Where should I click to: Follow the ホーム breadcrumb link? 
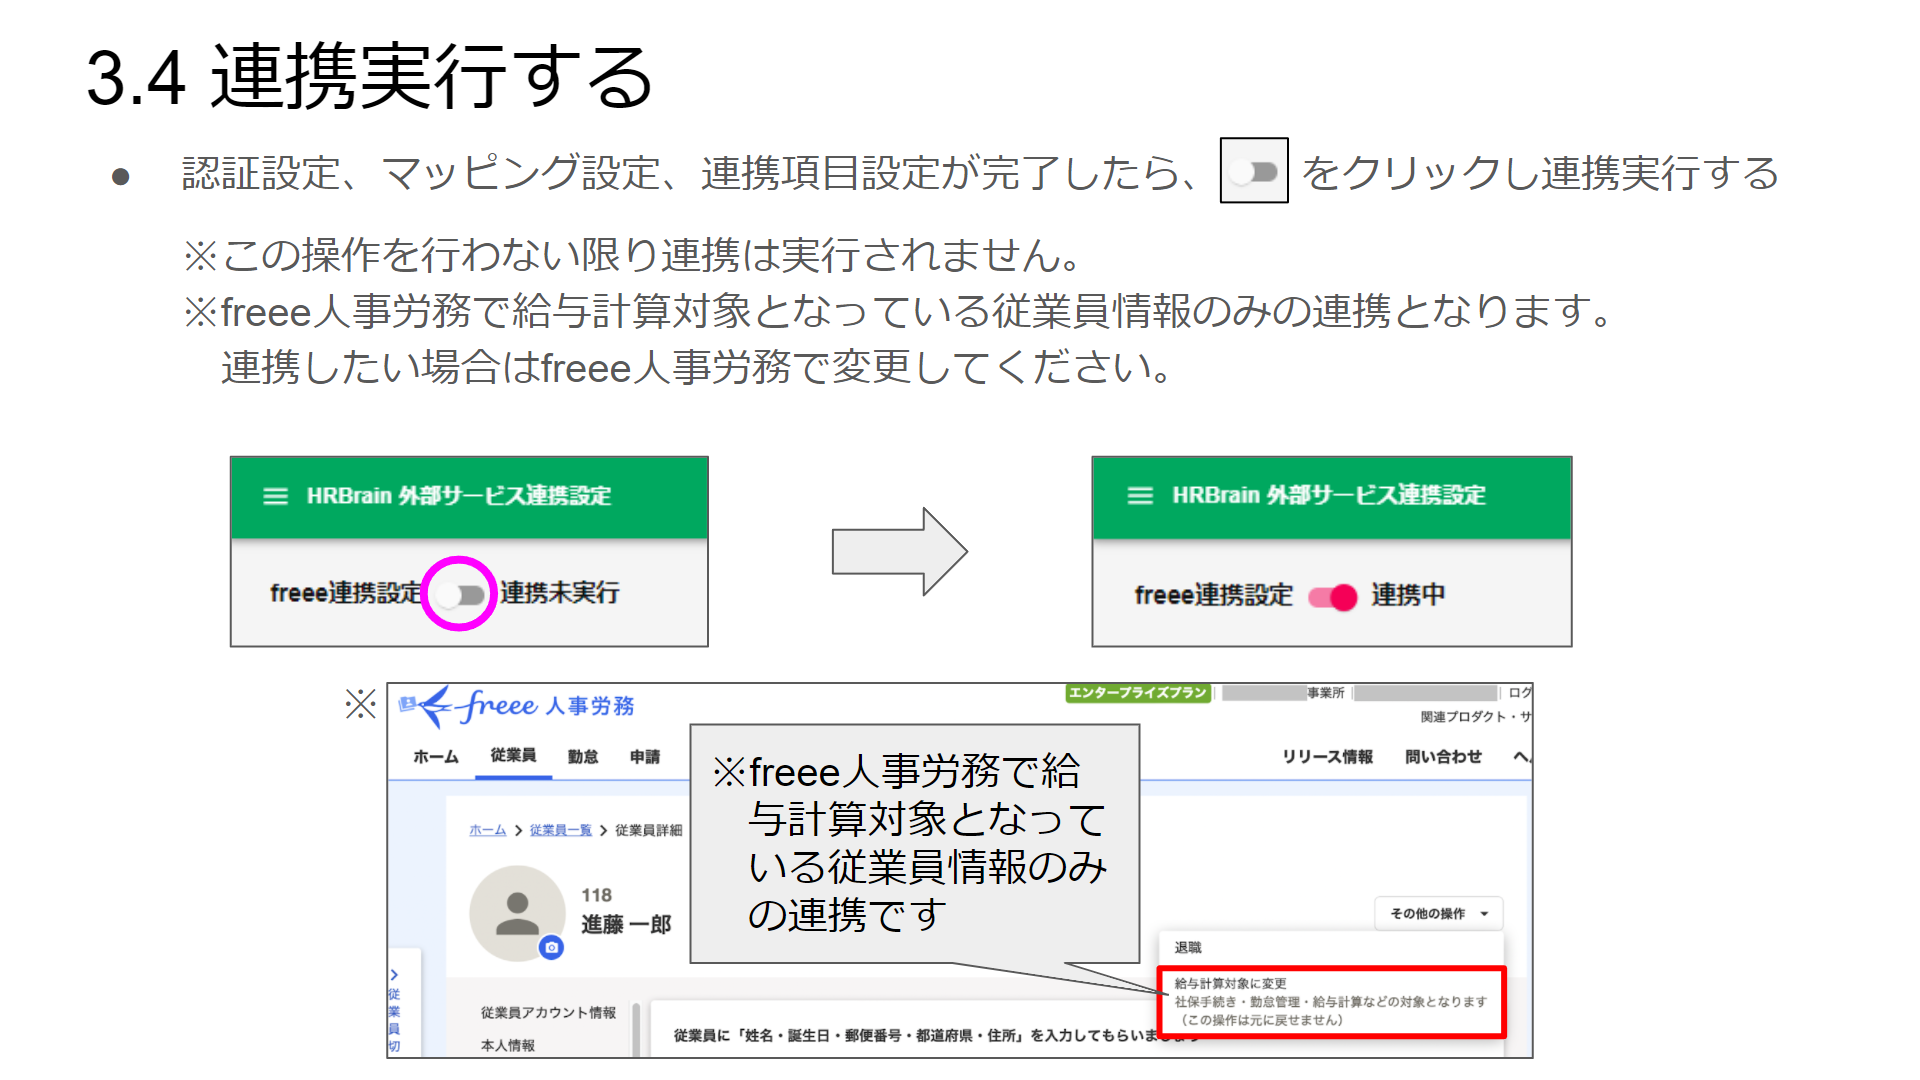[488, 830]
